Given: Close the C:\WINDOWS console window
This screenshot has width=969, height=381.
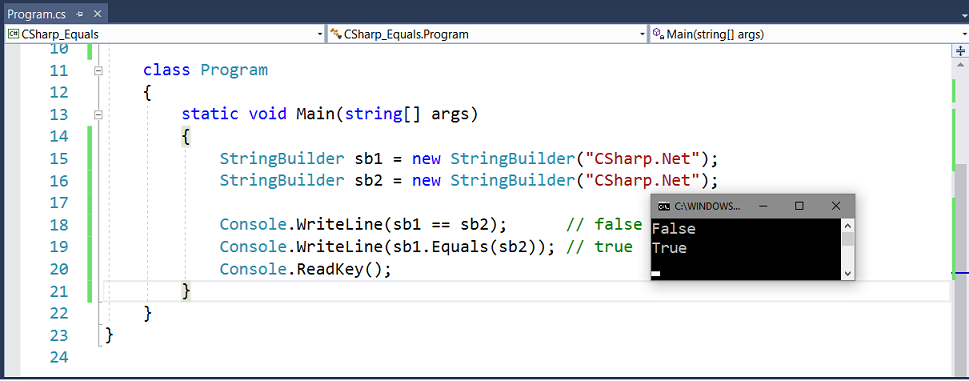Looking at the screenshot, I should [x=836, y=206].
